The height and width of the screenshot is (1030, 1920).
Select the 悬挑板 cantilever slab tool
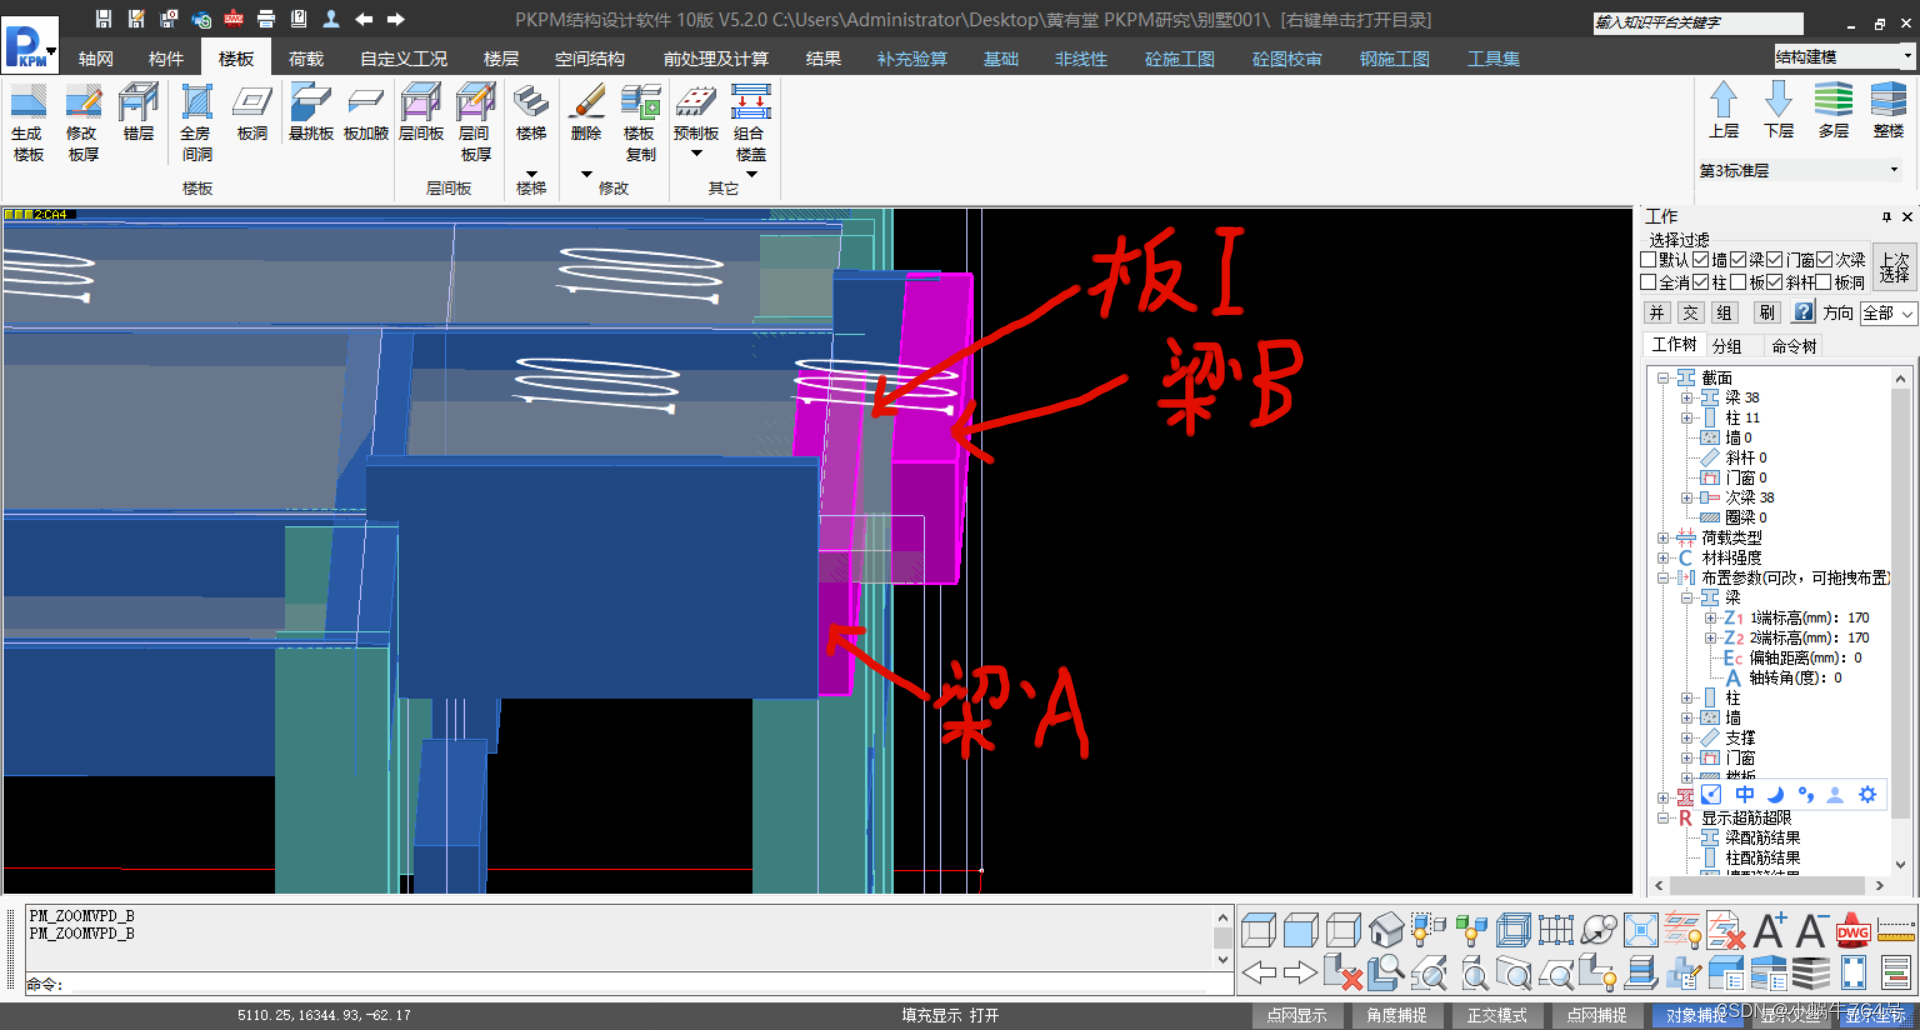pos(310,103)
